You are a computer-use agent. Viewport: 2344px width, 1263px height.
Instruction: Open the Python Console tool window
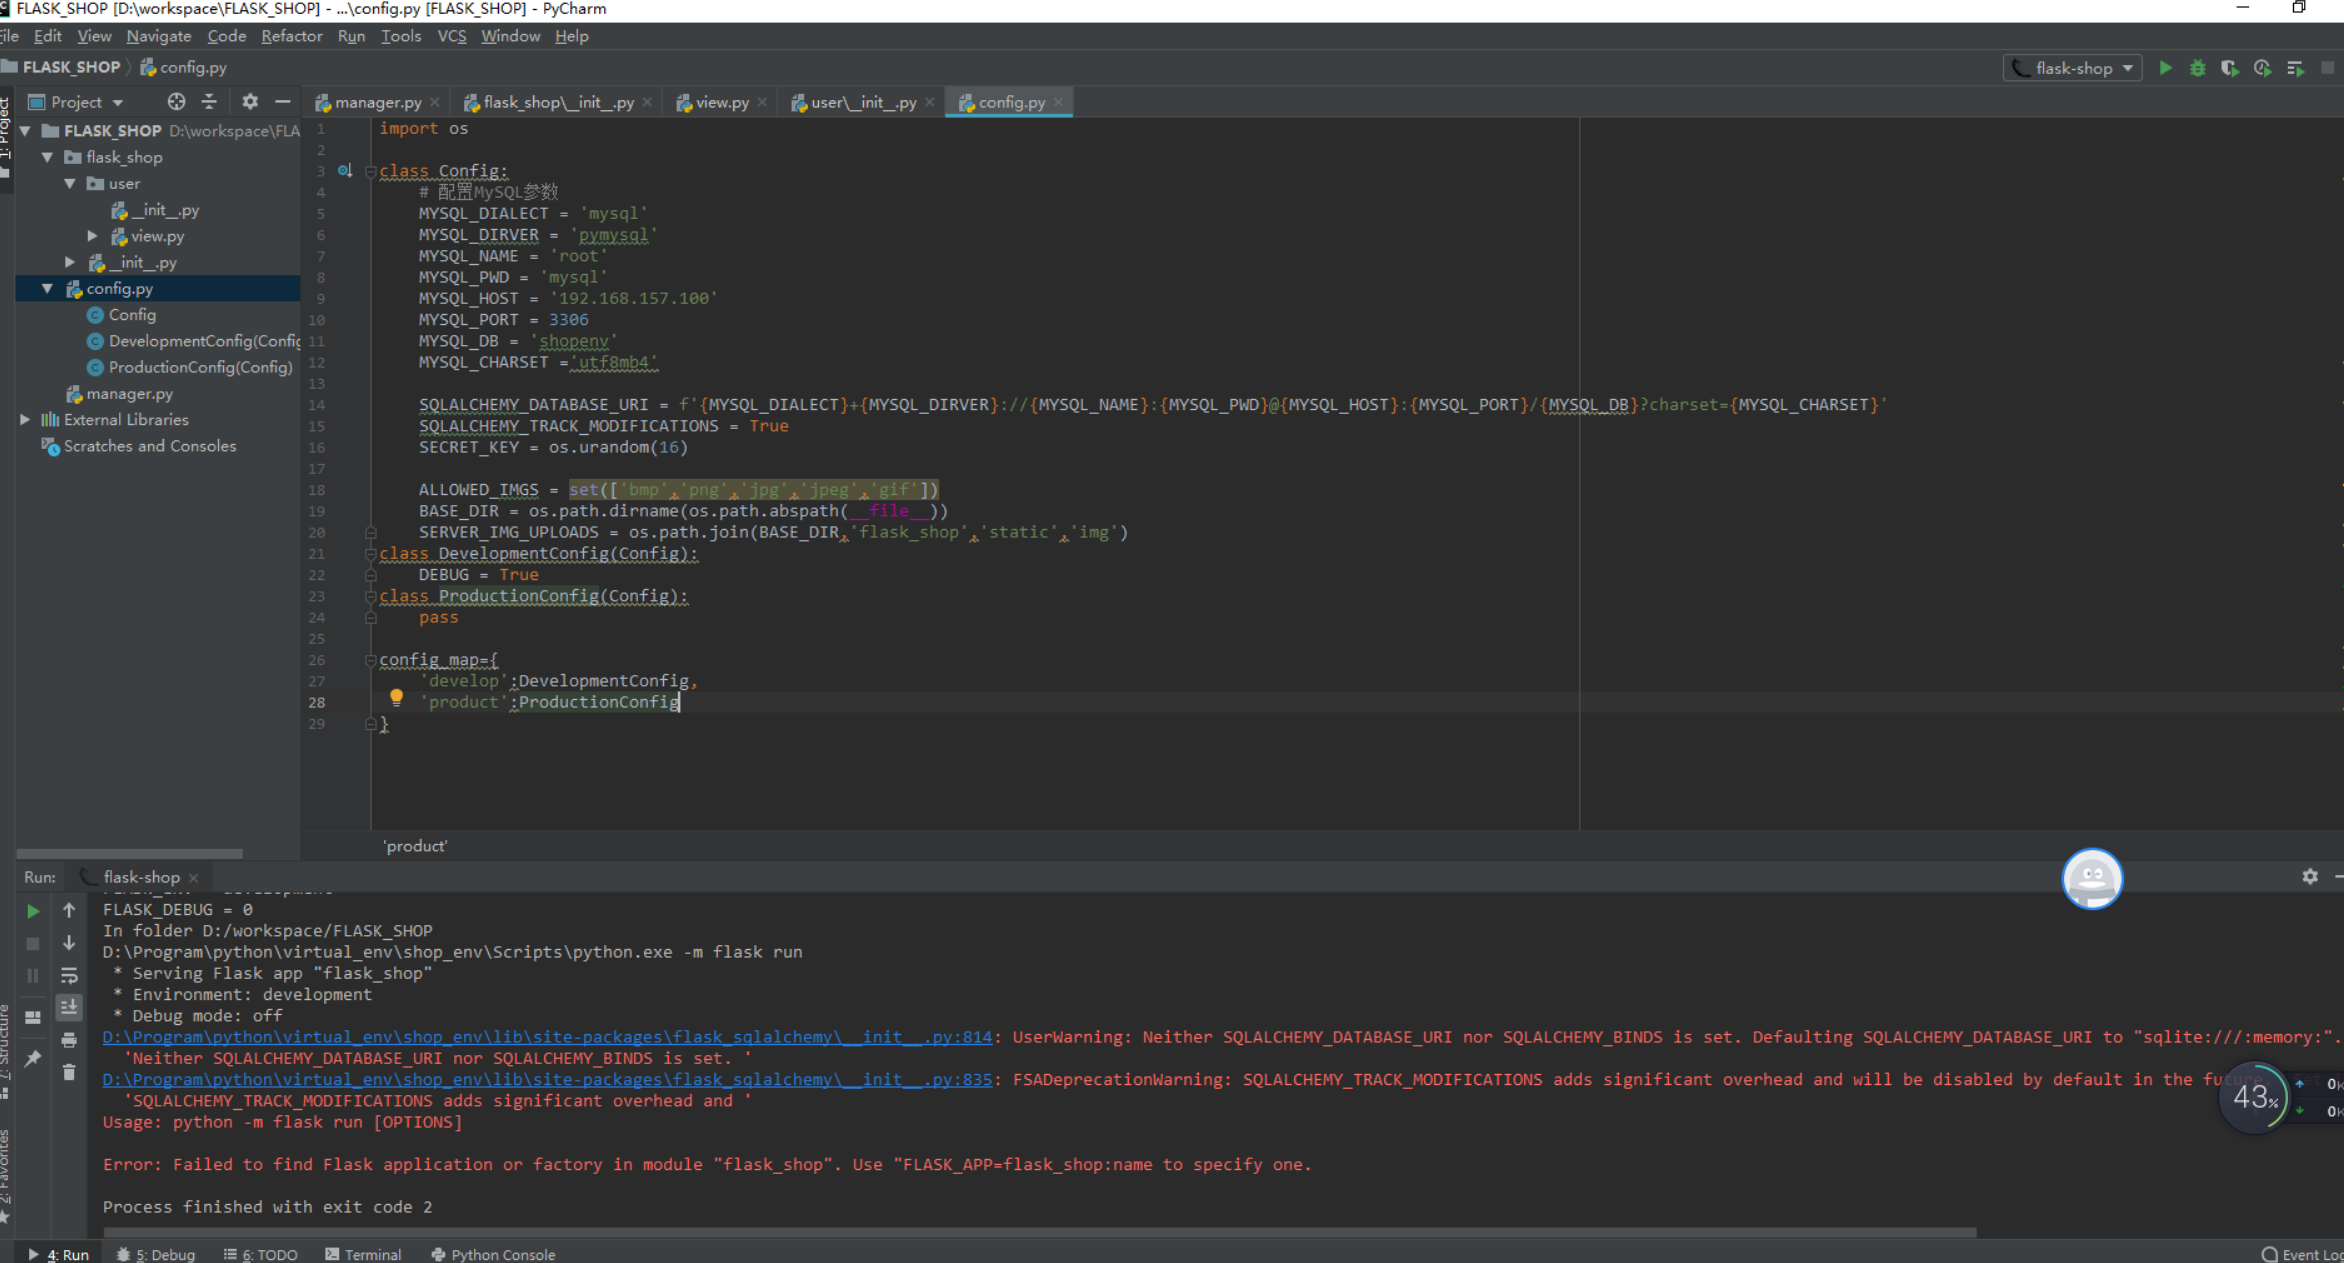click(493, 1254)
